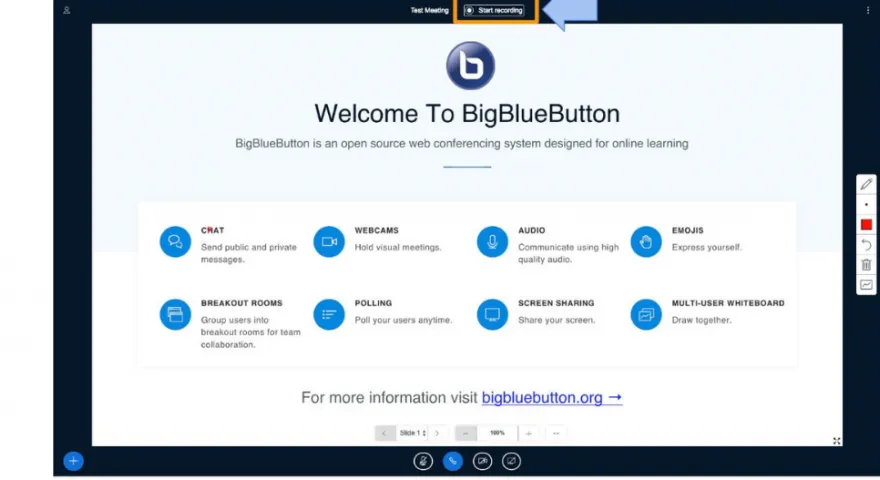The height and width of the screenshot is (480, 880).
Task: Click the BigBlueButton logo
Action: [x=470, y=66]
